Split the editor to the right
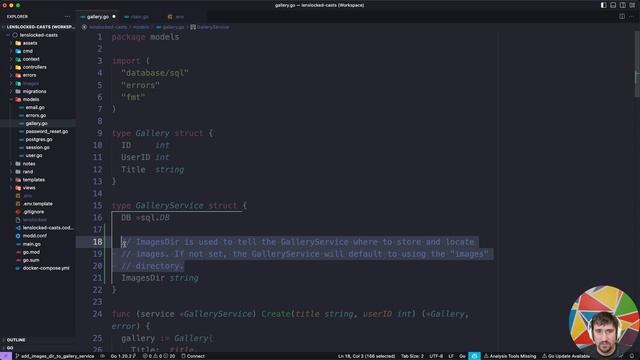The height and width of the screenshot is (360, 640). point(622,17)
